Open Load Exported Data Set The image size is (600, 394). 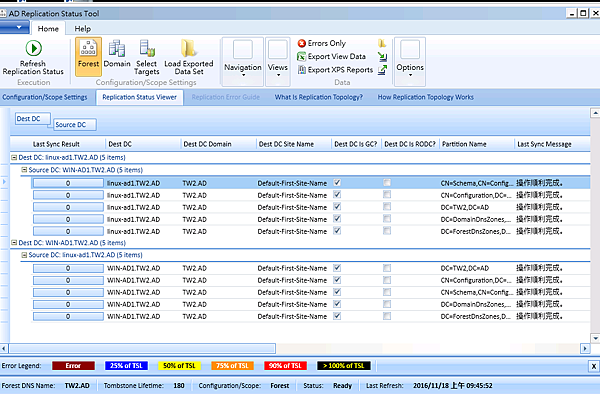pyautogui.click(x=189, y=57)
